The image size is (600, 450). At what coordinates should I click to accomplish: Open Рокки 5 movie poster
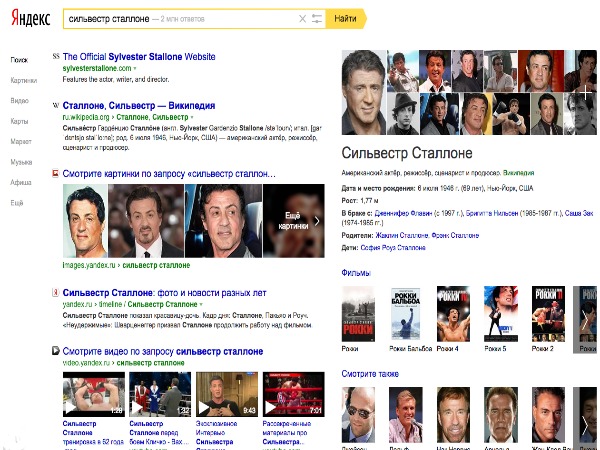pyautogui.click(x=501, y=314)
